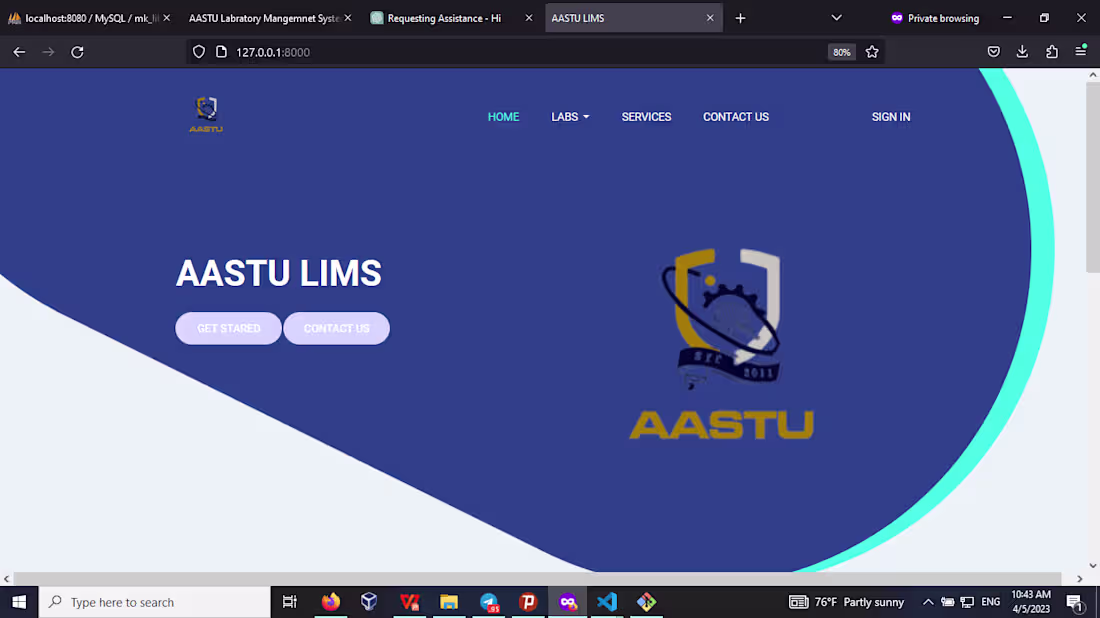Viewport: 1100px width, 618px height.
Task: Go to HOME in the navbar
Action: 504,117
